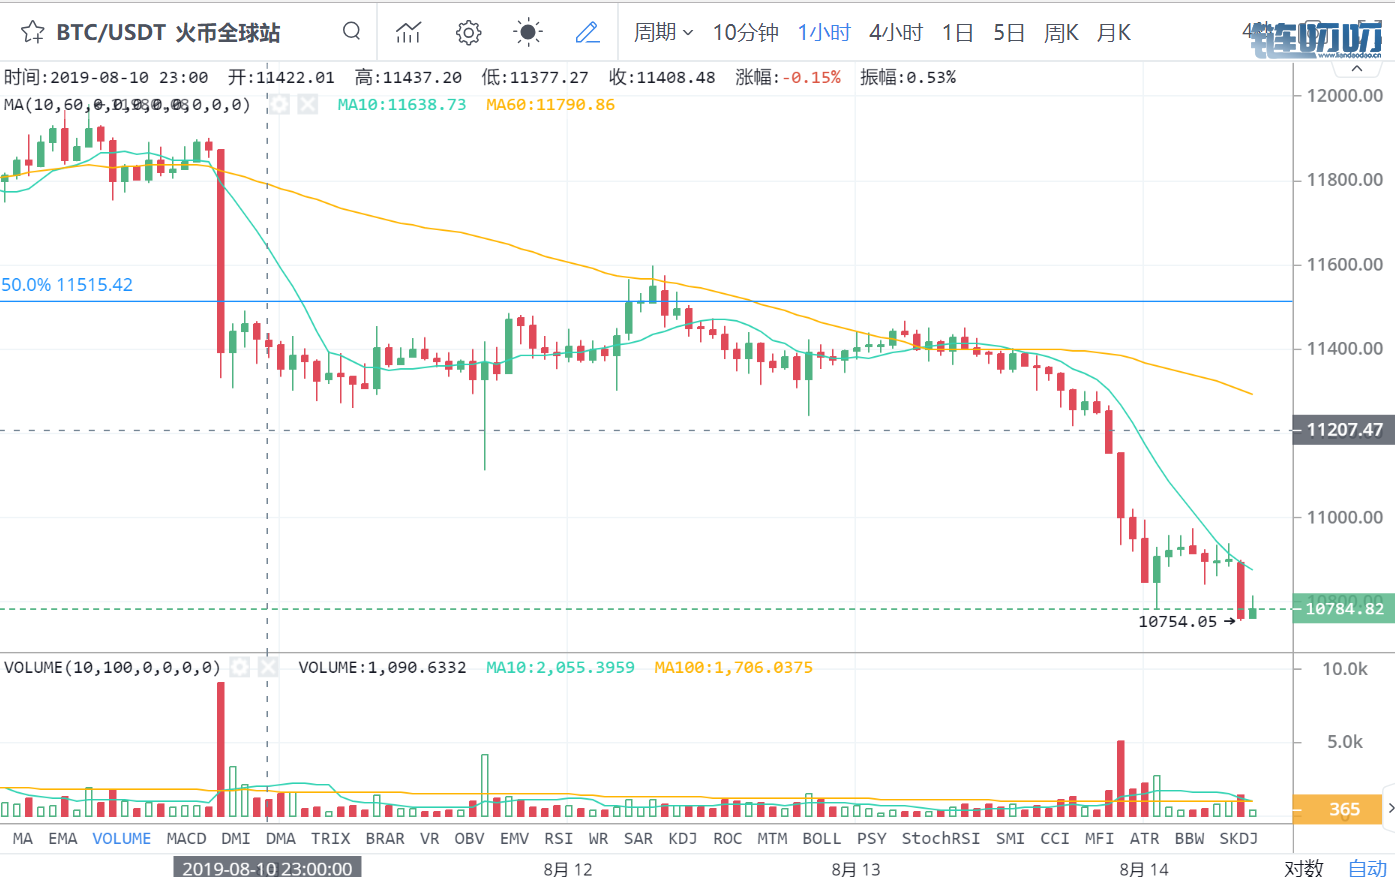Select the VOLUME indicator tab
Screen dimensions: 1395x877
pyautogui.click(x=122, y=838)
